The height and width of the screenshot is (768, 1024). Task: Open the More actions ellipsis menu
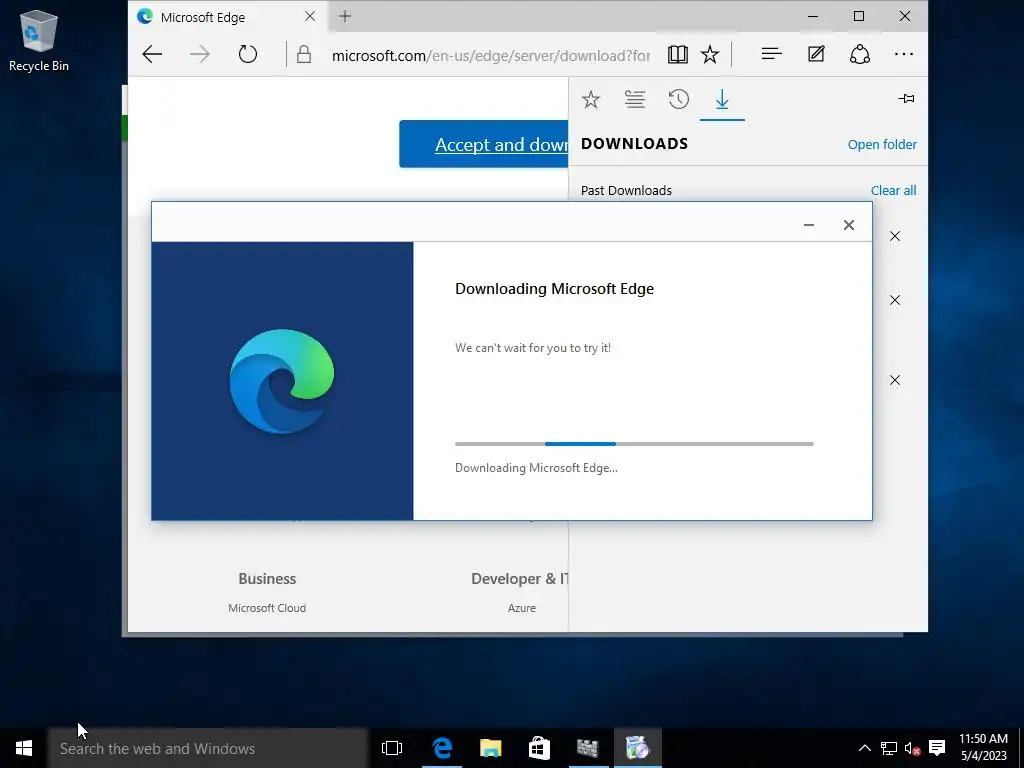(904, 54)
